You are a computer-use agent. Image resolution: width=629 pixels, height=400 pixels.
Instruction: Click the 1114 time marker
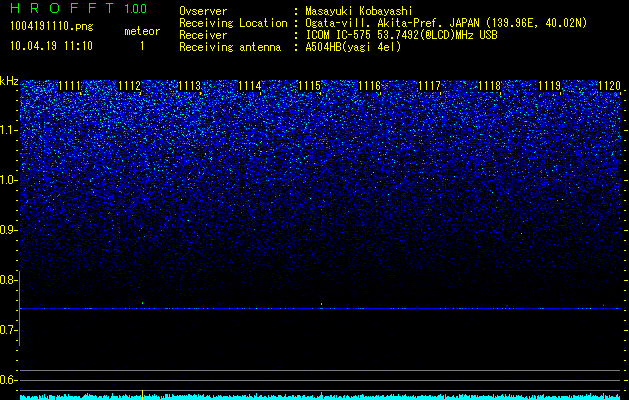pos(250,86)
